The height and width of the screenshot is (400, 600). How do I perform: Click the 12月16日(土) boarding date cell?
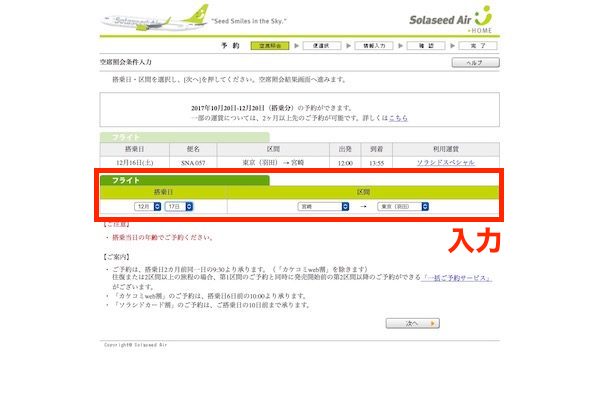(135, 163)
